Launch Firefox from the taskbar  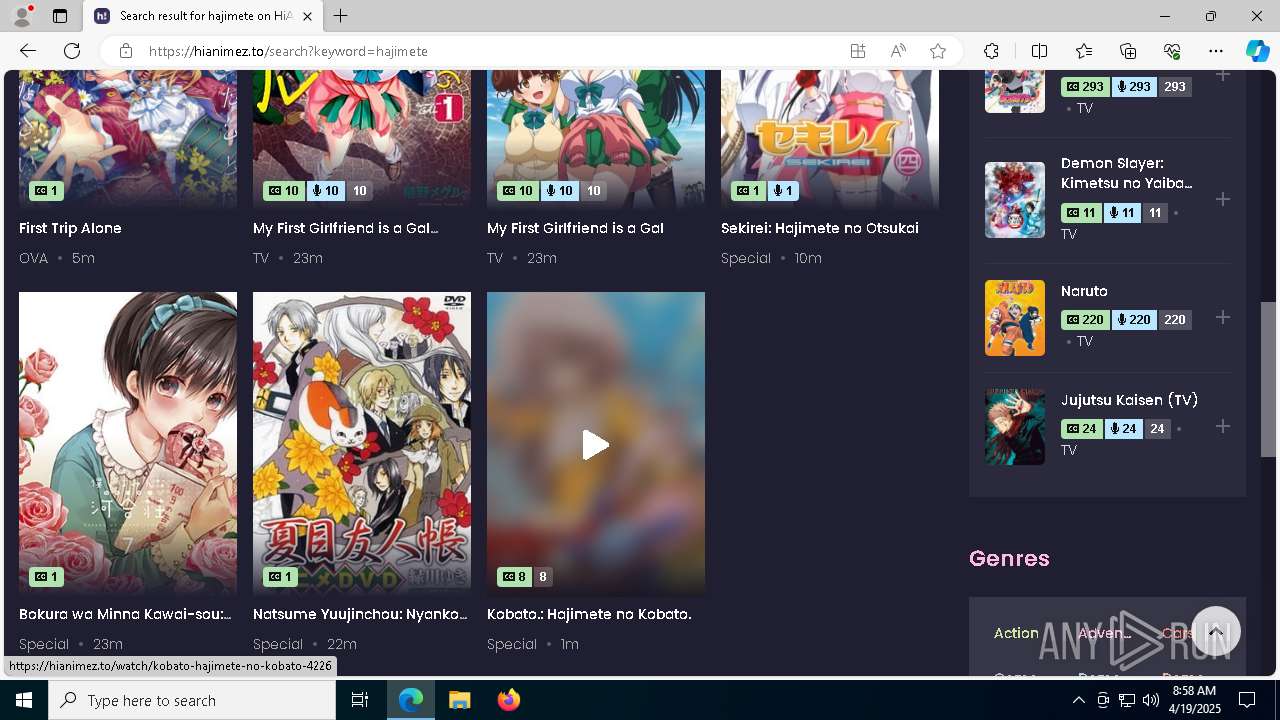pos(508,700)
